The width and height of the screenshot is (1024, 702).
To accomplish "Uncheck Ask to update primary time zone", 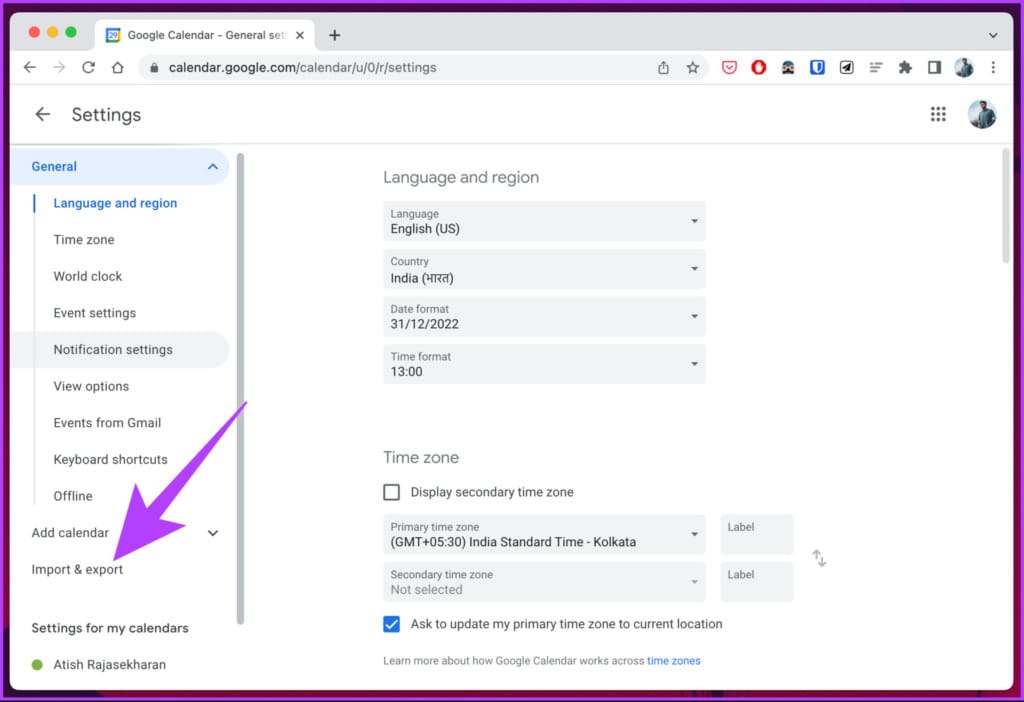I will click(x=391, y=624).
